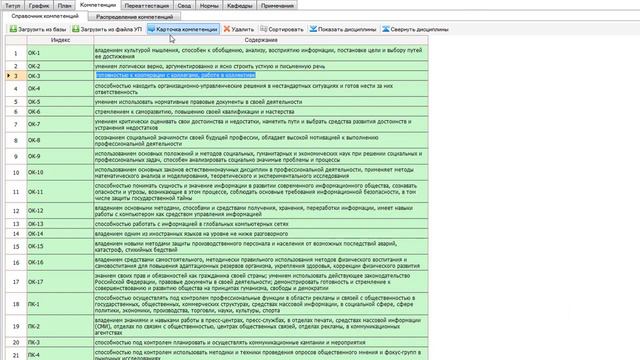Select the 'ПК-1' index cell

[60, 304]
